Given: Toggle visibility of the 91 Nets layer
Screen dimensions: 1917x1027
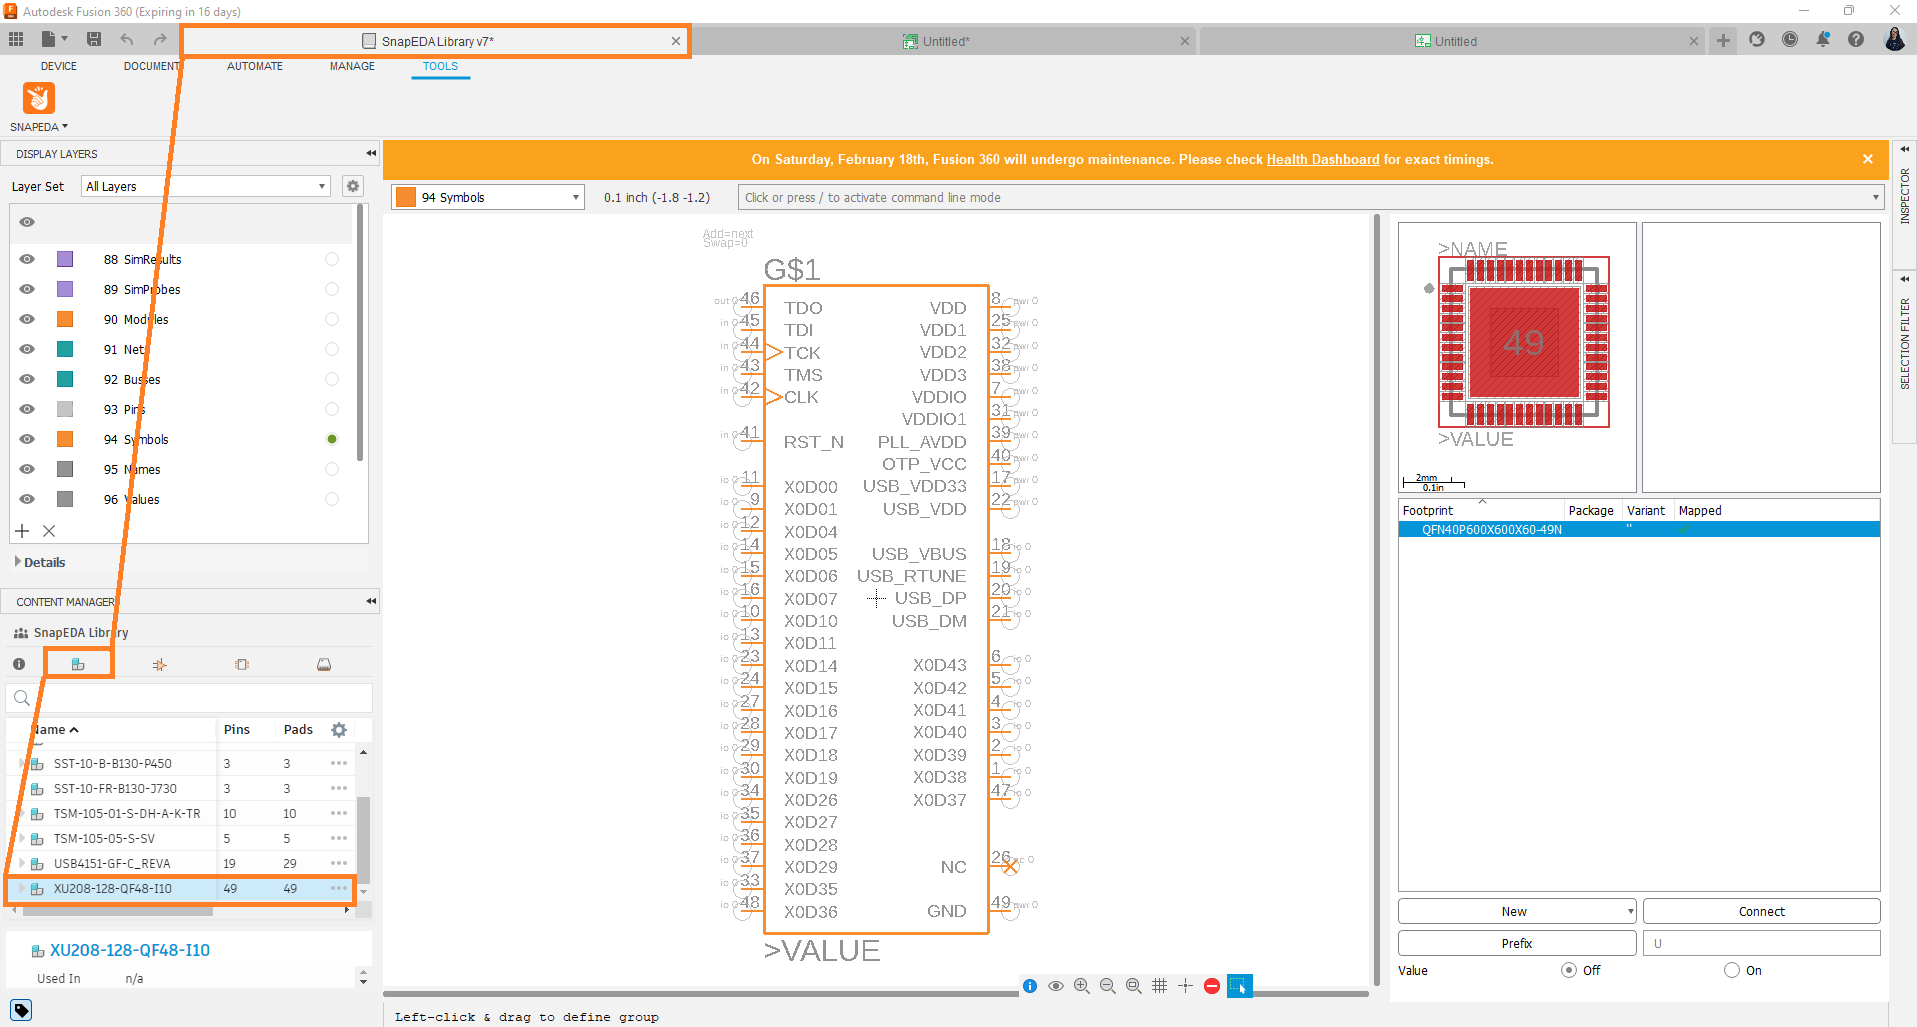Looking at the screenshot, I should click(x=27, y=349).
